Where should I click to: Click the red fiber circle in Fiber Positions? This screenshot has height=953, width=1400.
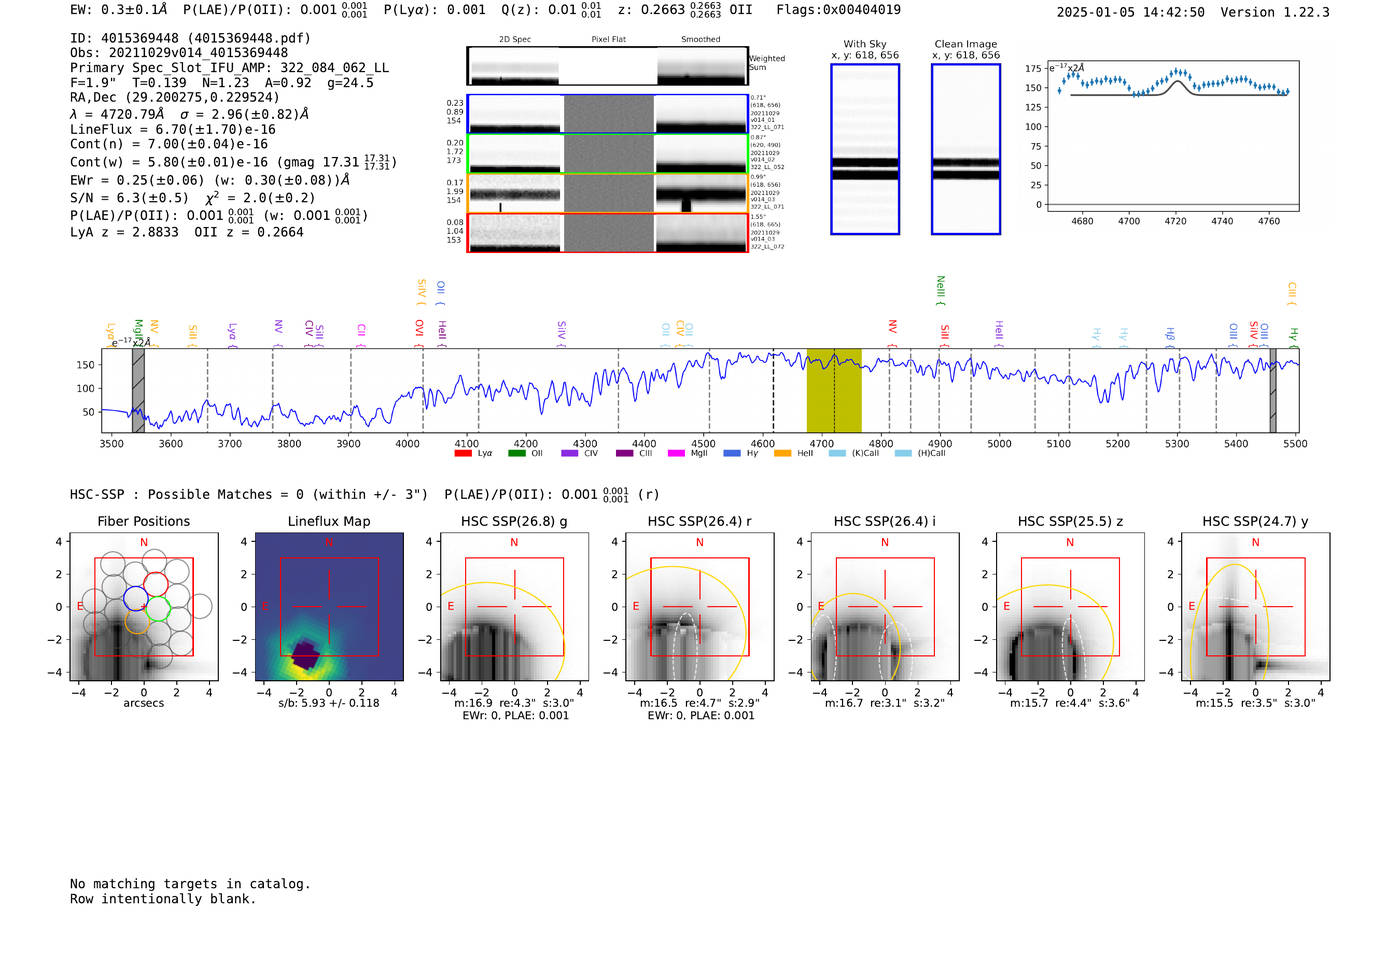point(156,584)
